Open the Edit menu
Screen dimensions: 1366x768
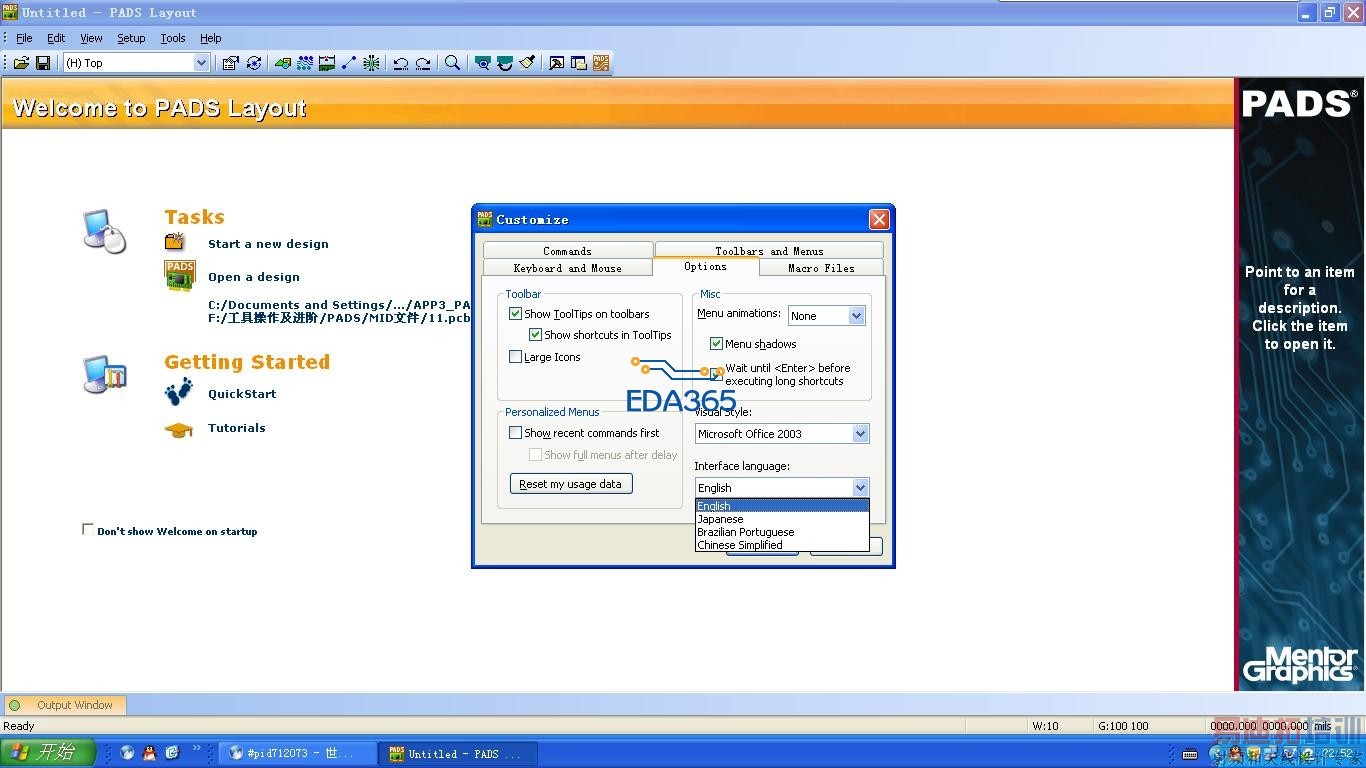56,38
